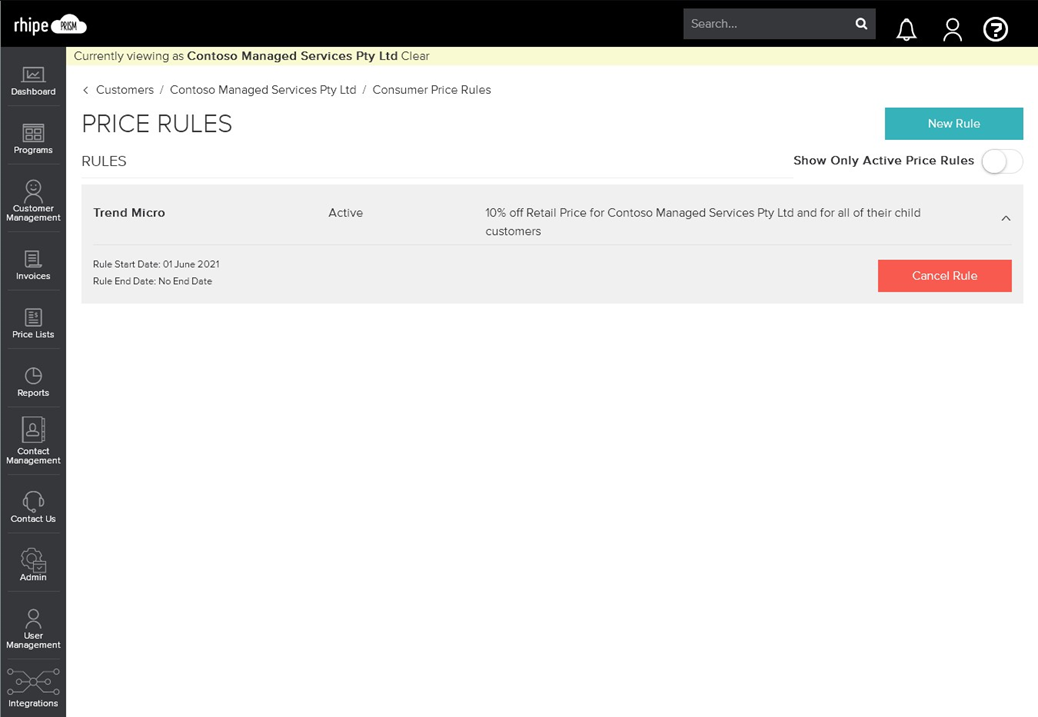Open Programs in the sidebar
Image resolution: width=1038 pixels, height=717 pixels.
pyautogui.click(x=33, y=139)
